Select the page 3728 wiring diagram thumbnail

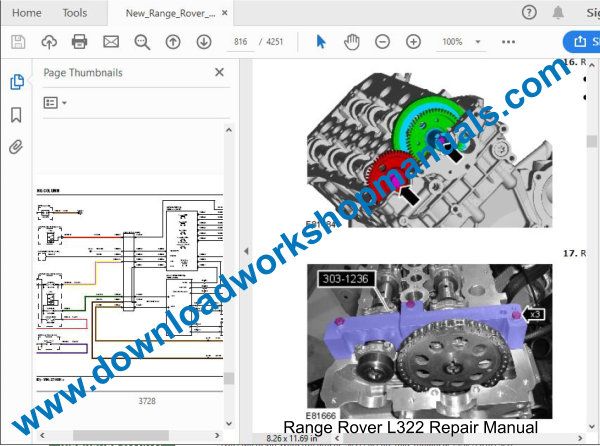coord(130,285)
